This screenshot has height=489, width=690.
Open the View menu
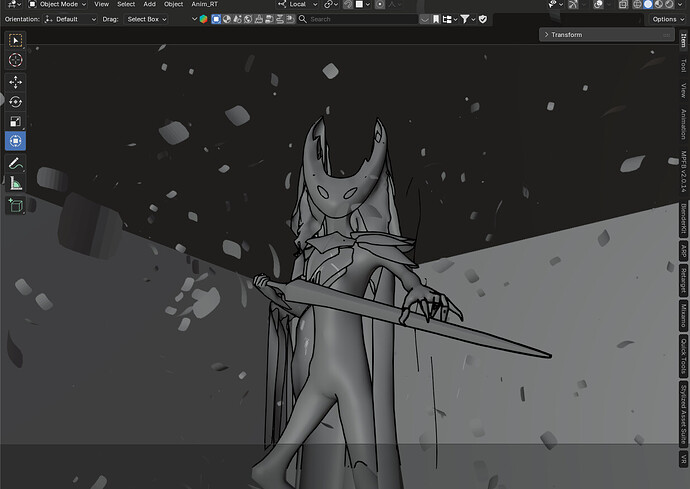(x=101, y=4)
